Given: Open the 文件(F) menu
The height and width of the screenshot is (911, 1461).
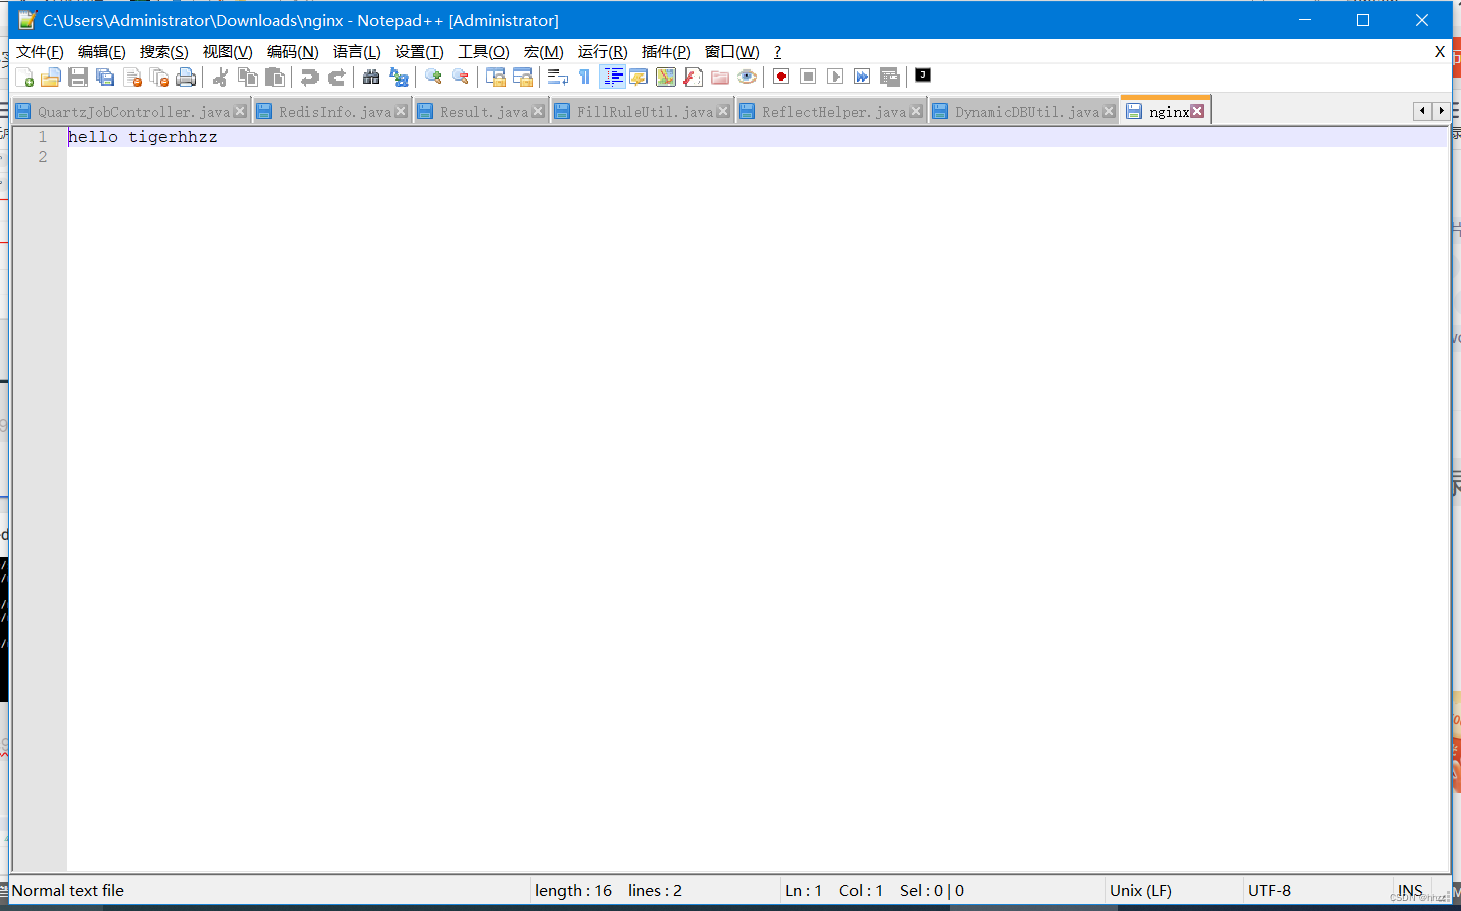Looking at the screenshot, I should 40,52.
